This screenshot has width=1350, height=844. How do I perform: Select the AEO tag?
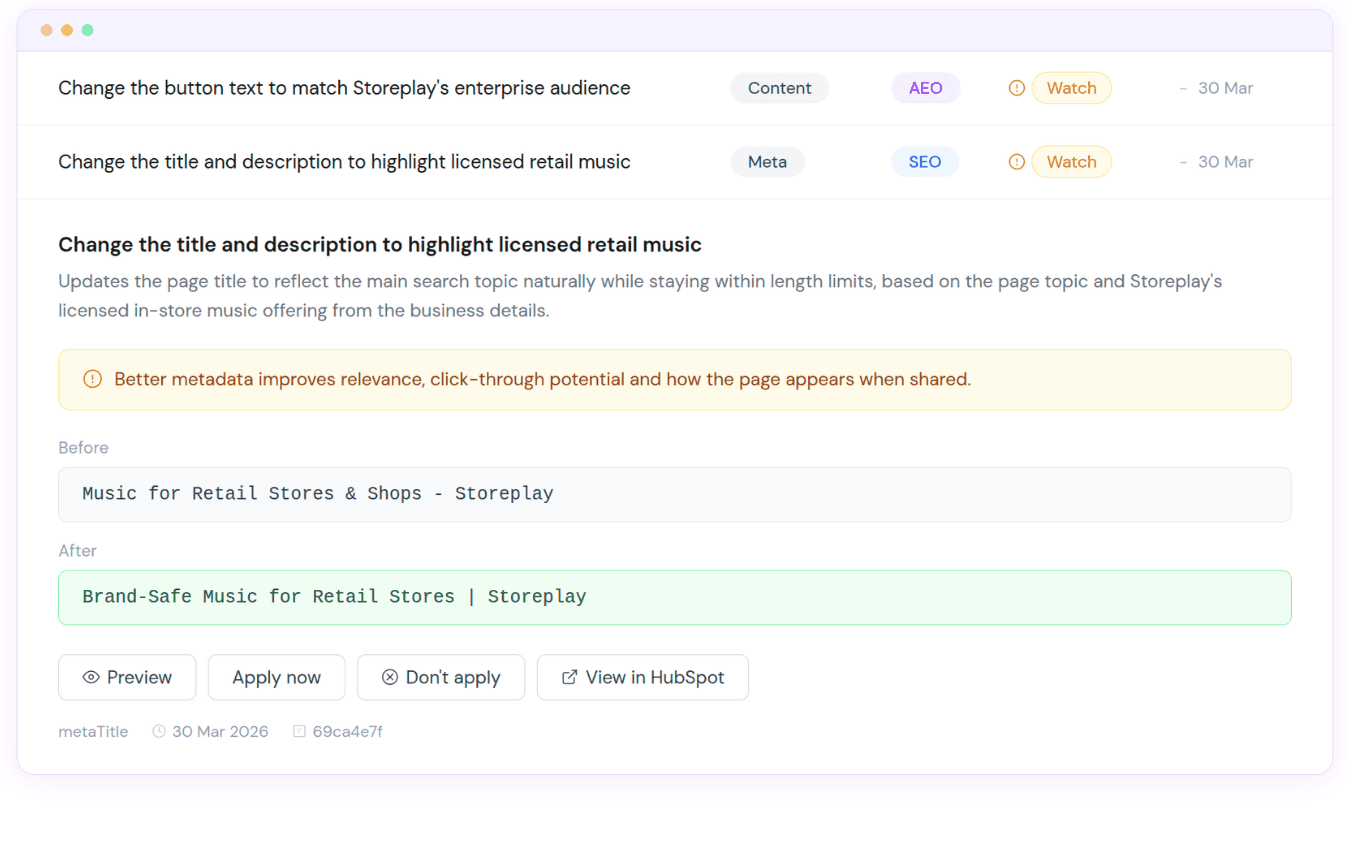point(926,88)
